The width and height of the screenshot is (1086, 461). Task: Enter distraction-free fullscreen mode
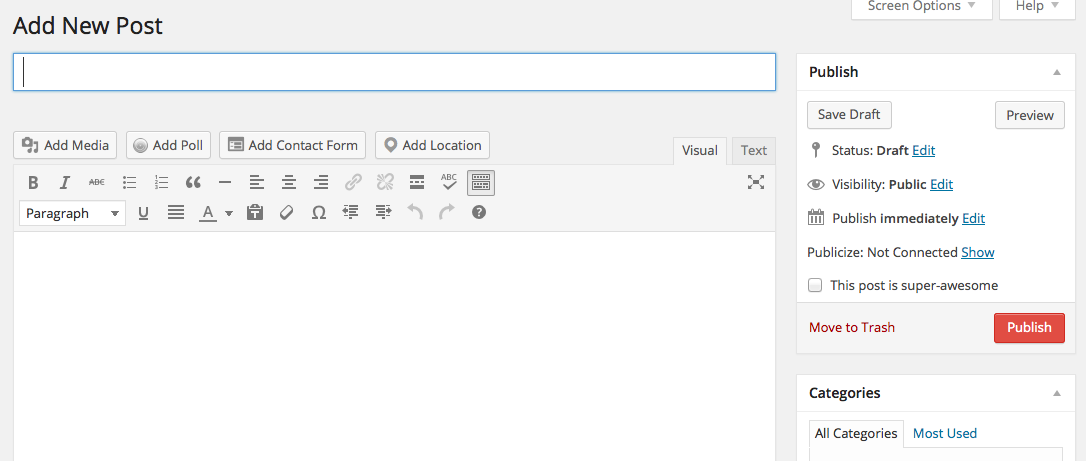pyautogui.click(x=756, y=182)
